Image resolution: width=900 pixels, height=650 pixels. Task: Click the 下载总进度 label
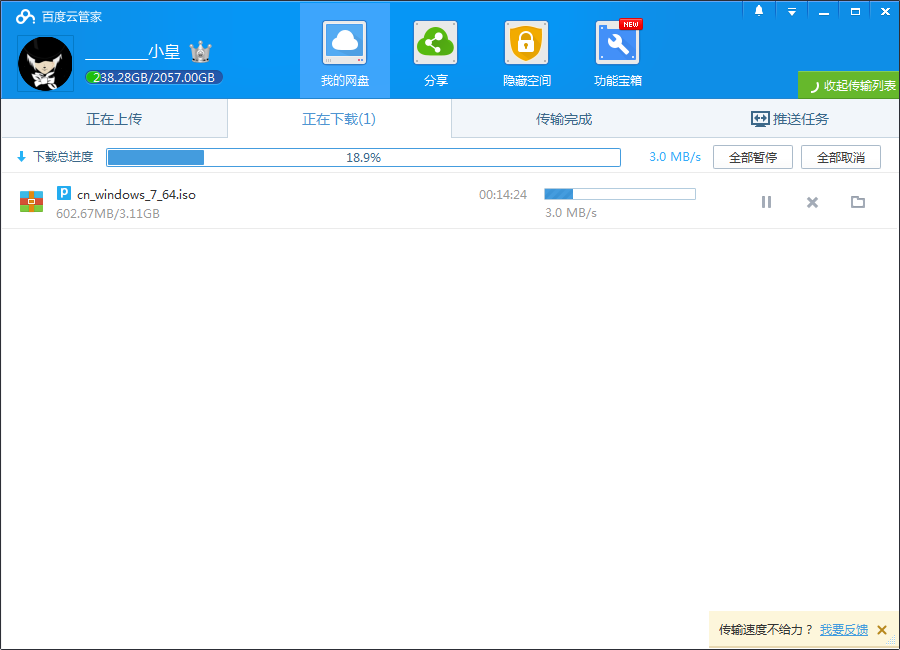coord(63,157)
